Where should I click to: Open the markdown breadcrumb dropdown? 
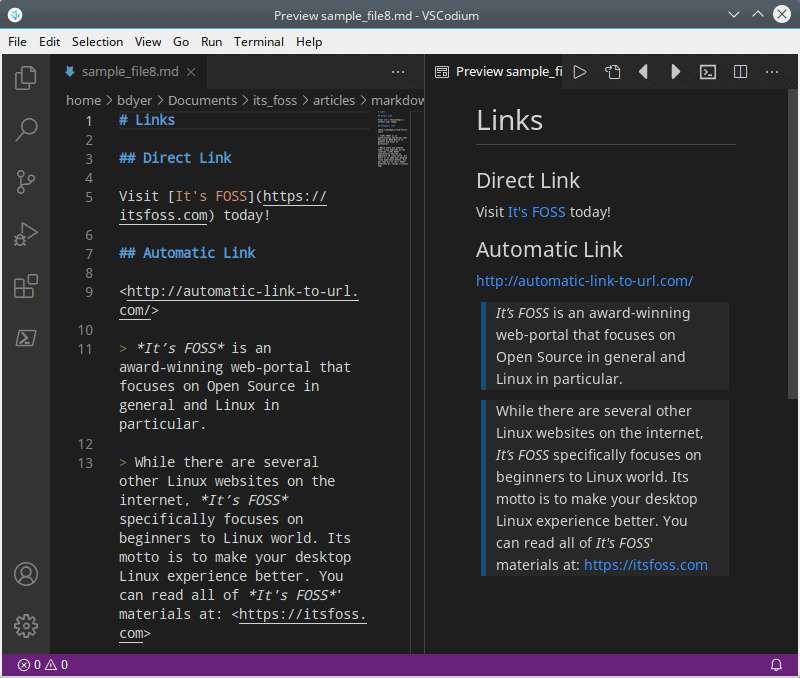coord(394,100)
